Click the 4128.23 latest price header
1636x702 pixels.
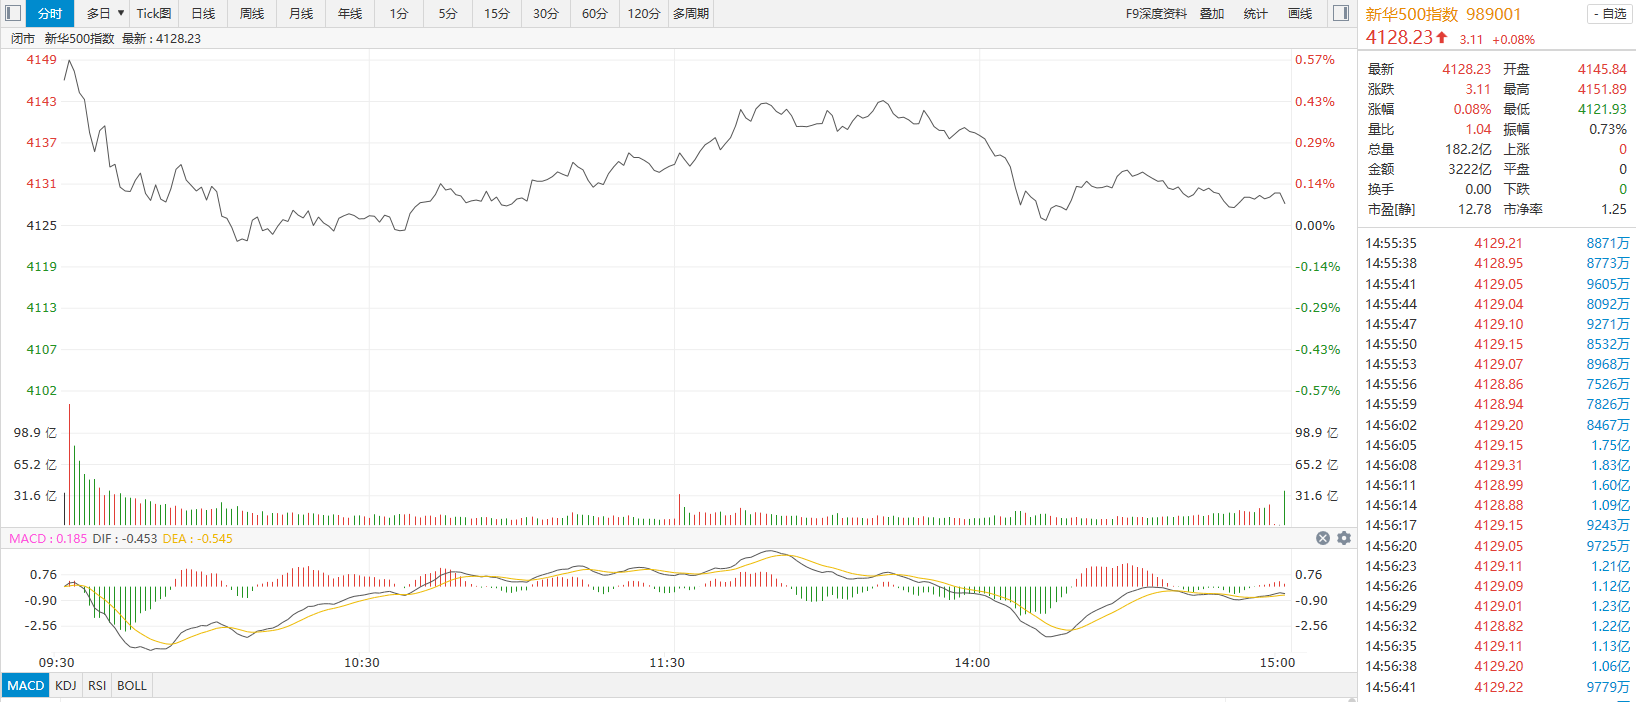[x=1399, y=37]
